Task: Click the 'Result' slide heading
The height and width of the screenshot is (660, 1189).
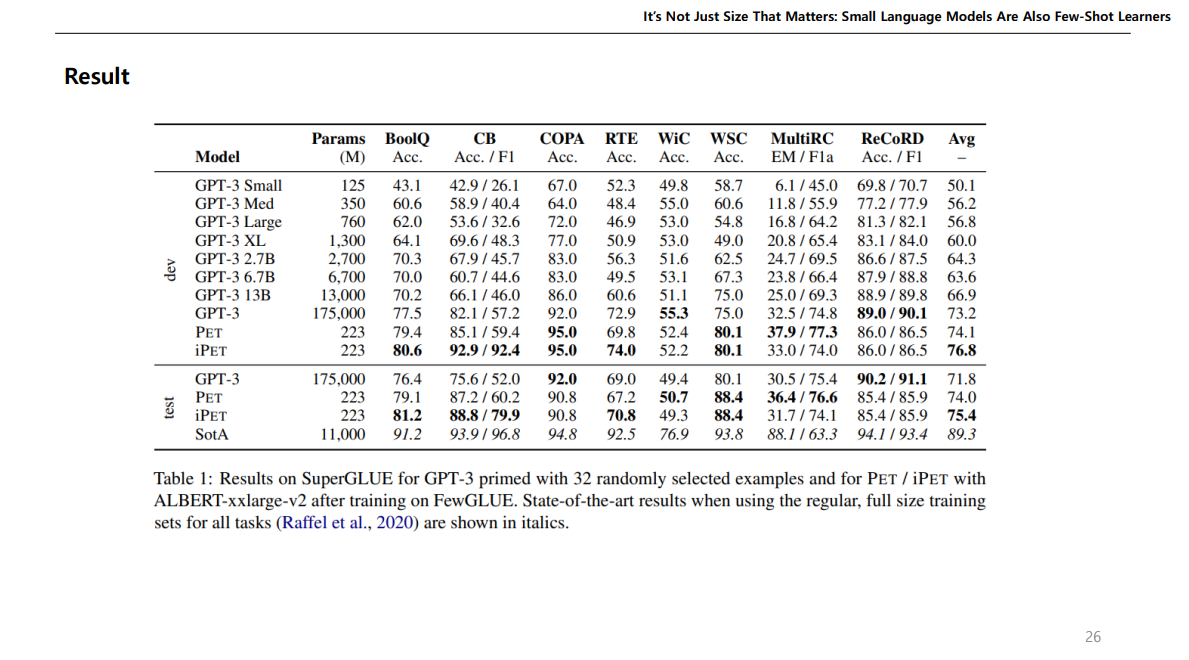Action: [96, 77]
